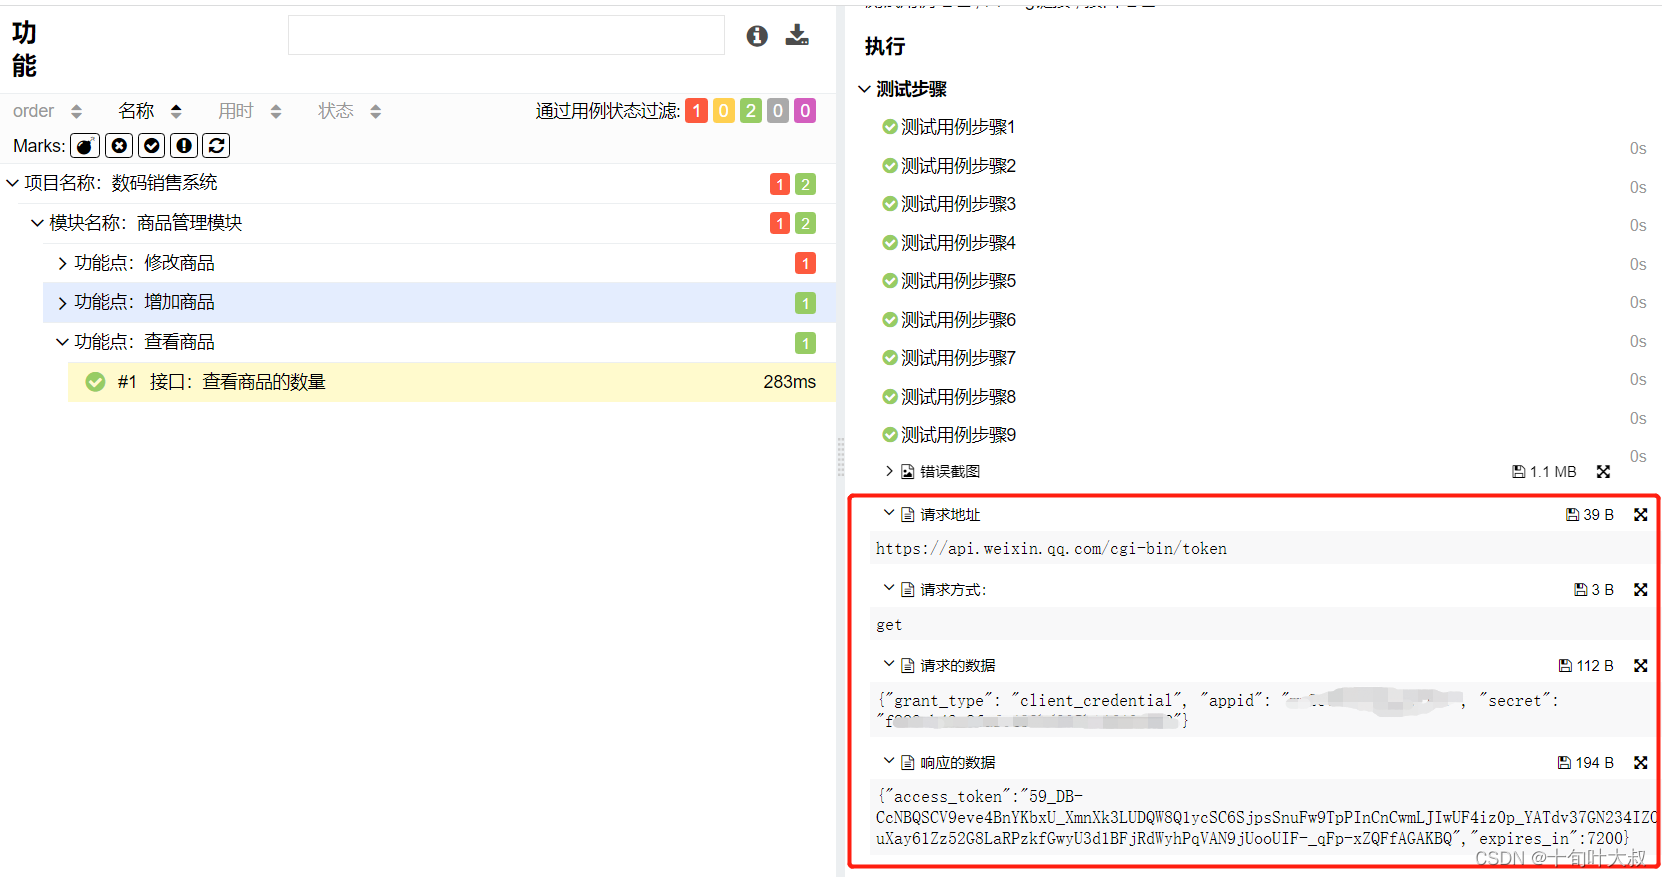Open 错误截图 attachment in fullscreen
Image resolution: width=1662 pixels, height=877 pixels.
pos(1603,472)
